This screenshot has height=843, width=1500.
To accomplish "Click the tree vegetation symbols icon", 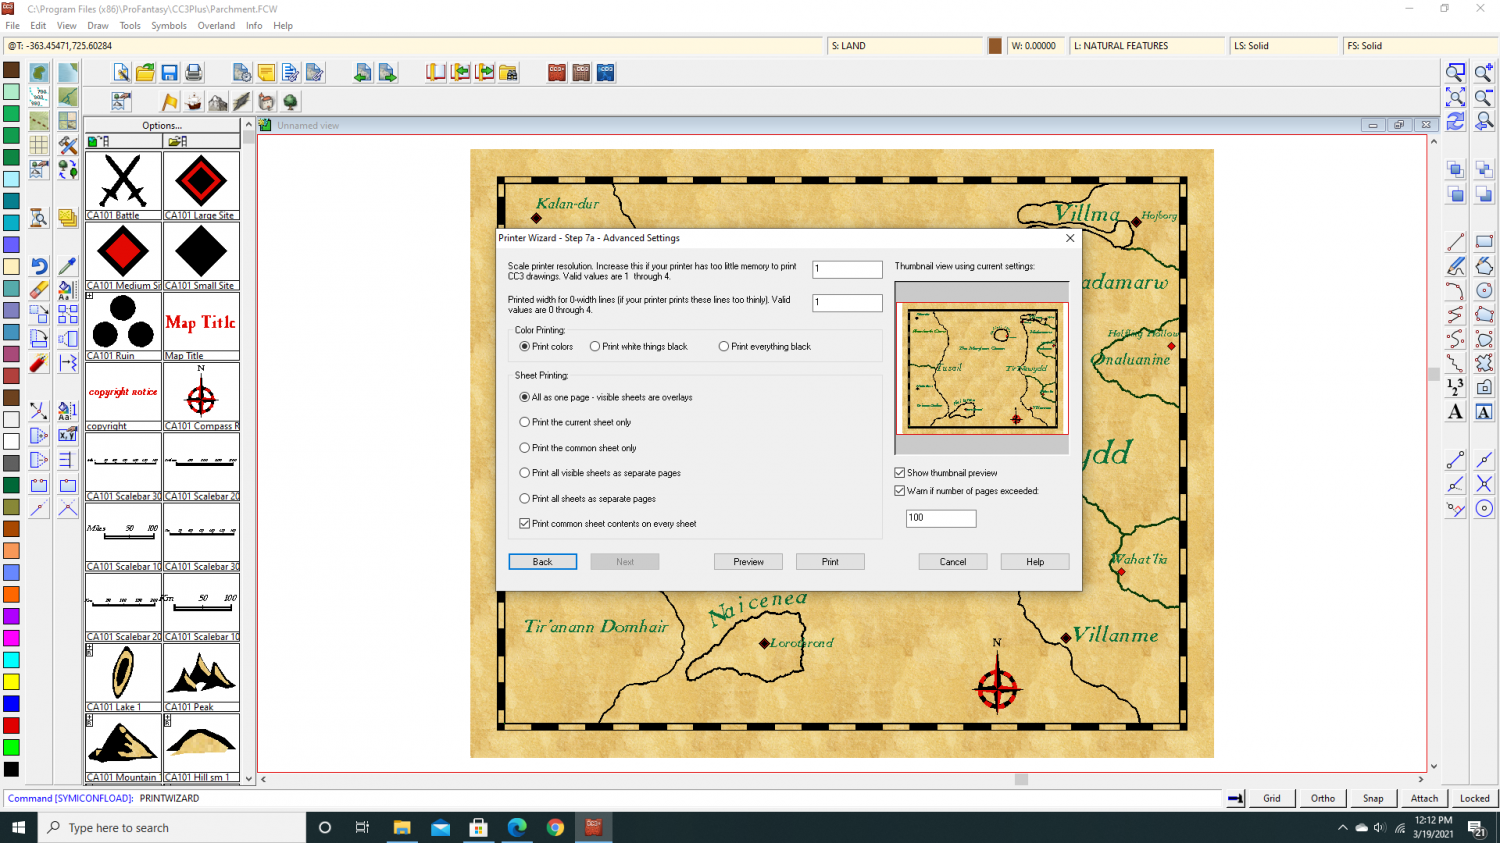I will pos(291,102).
